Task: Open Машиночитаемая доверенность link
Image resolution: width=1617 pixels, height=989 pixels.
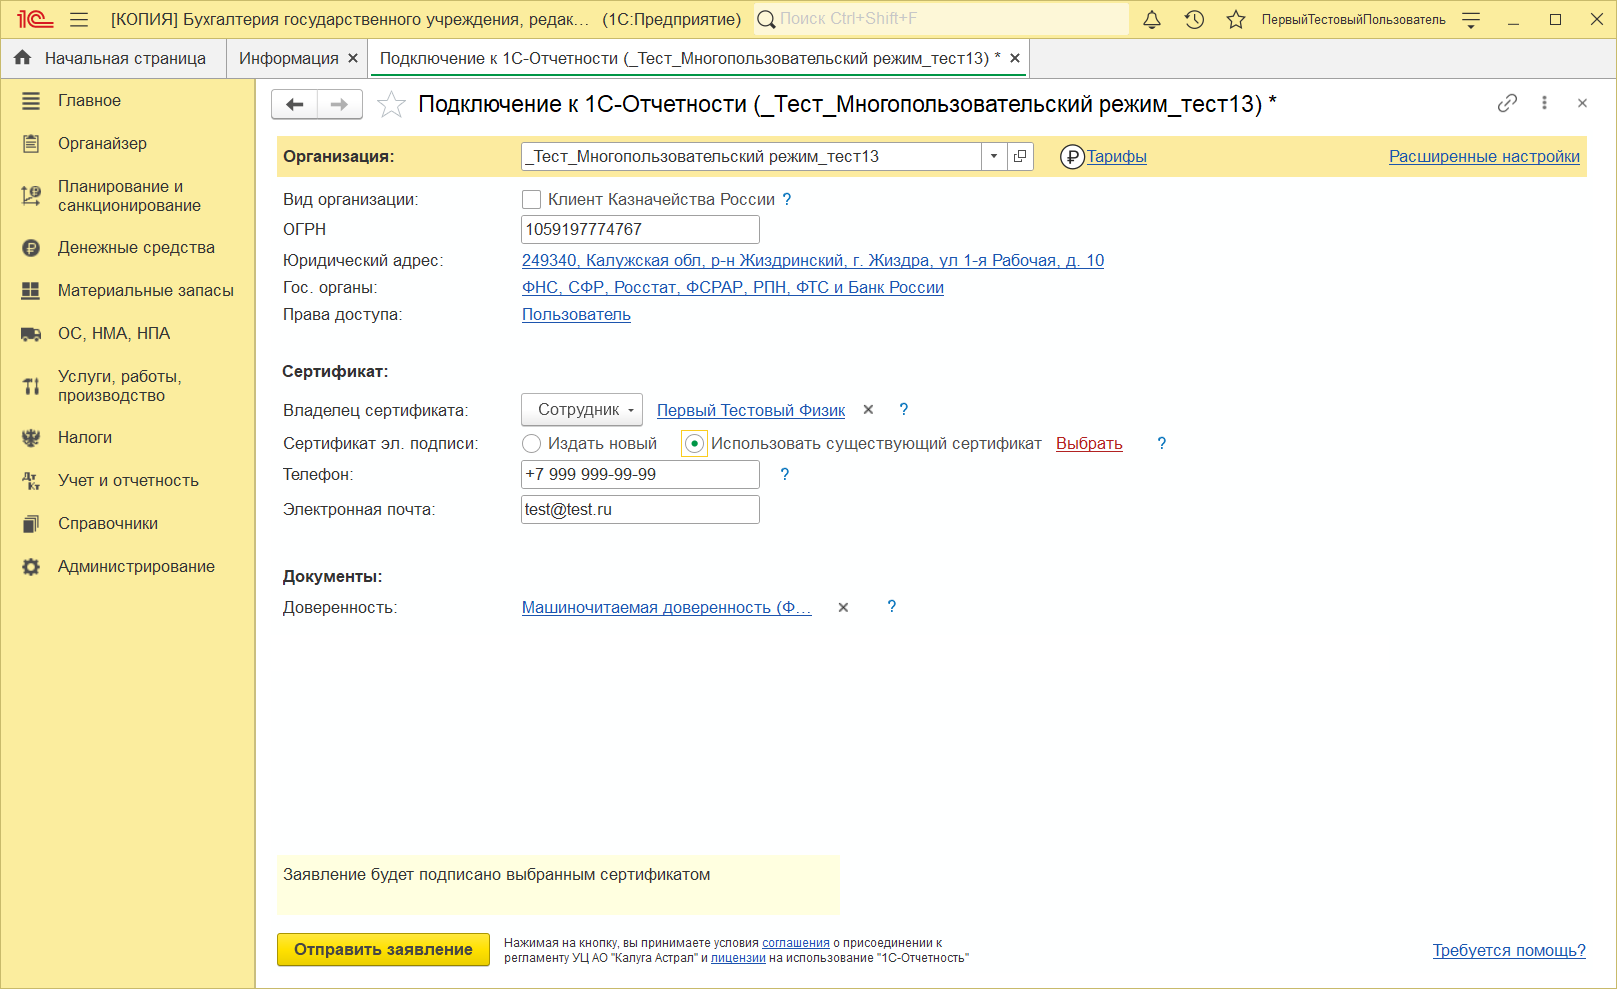Action: 667,607
